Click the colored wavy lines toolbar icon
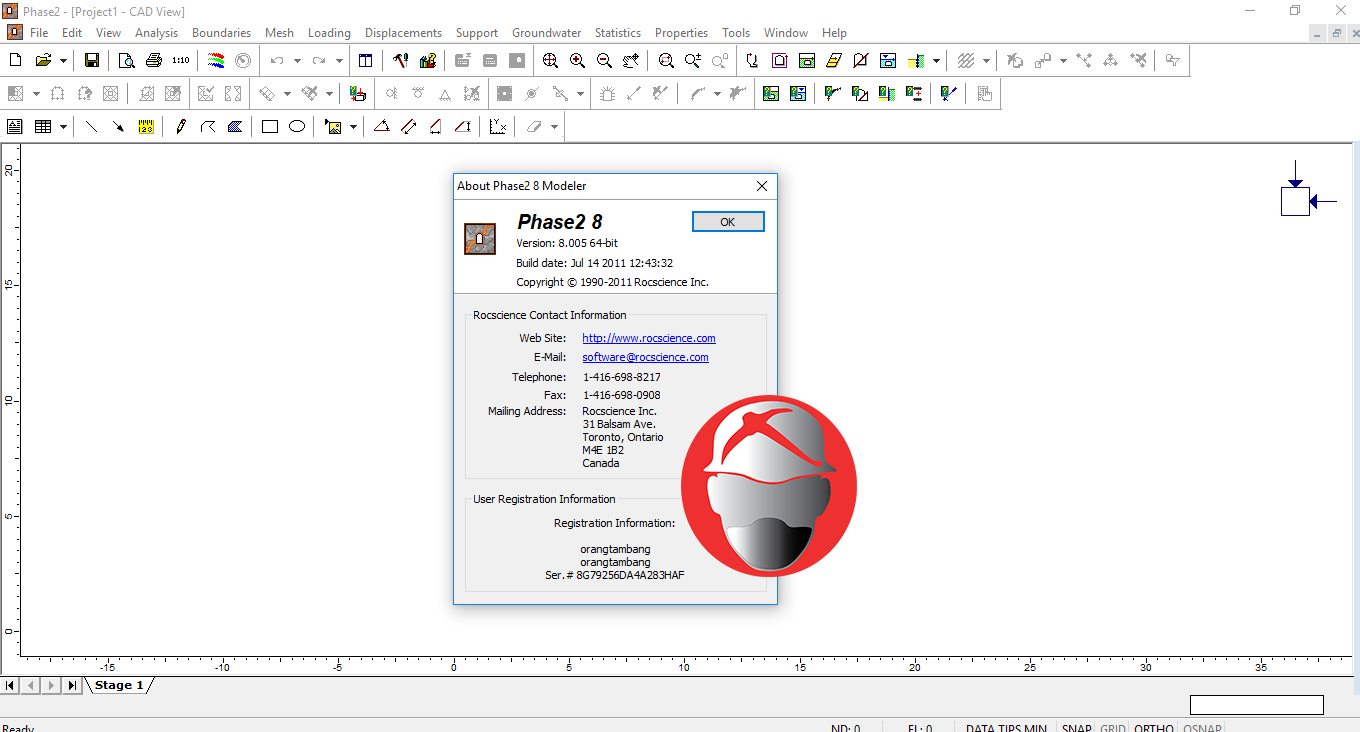Screen dimensions: 1360x732 coord(216,60)
